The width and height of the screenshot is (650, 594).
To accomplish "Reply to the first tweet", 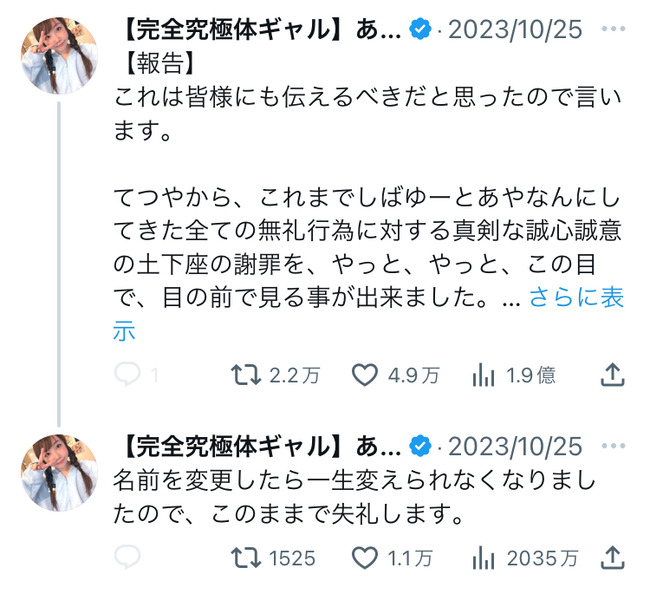I will (127, 375).
